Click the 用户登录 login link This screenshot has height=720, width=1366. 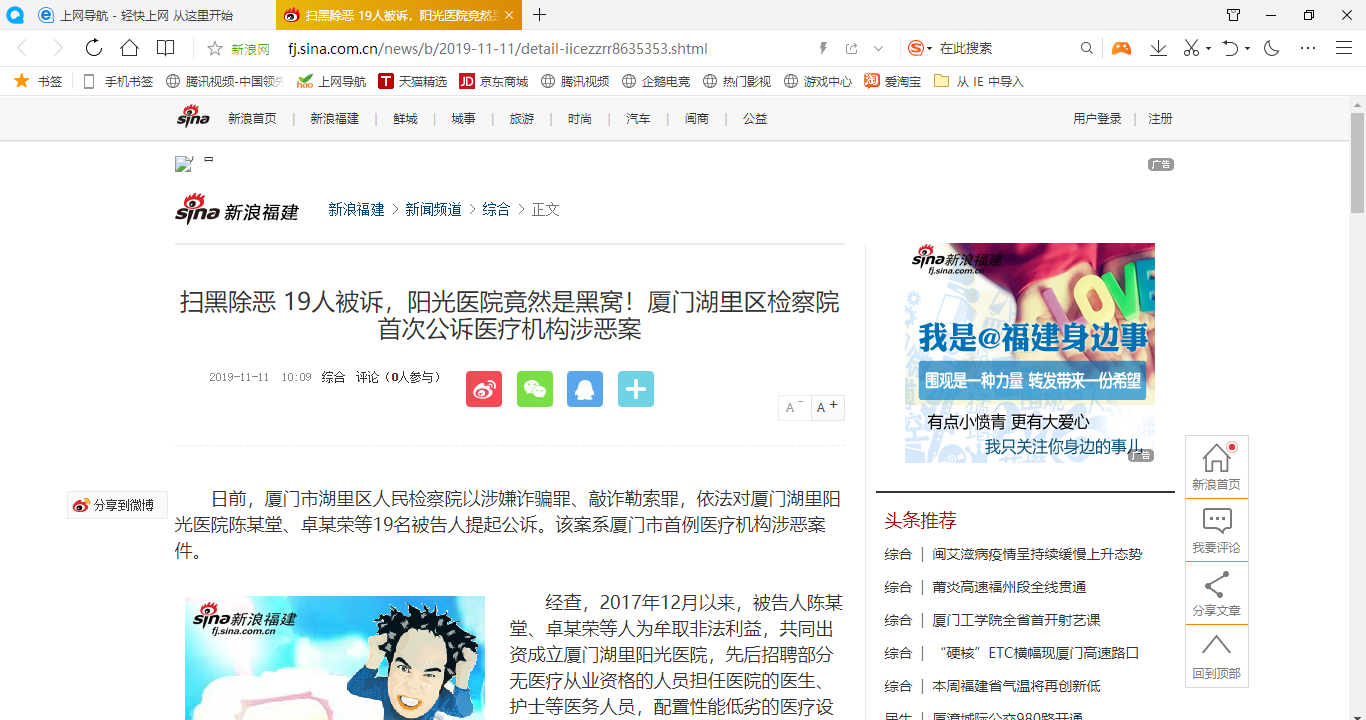(x=1097, y=119)
